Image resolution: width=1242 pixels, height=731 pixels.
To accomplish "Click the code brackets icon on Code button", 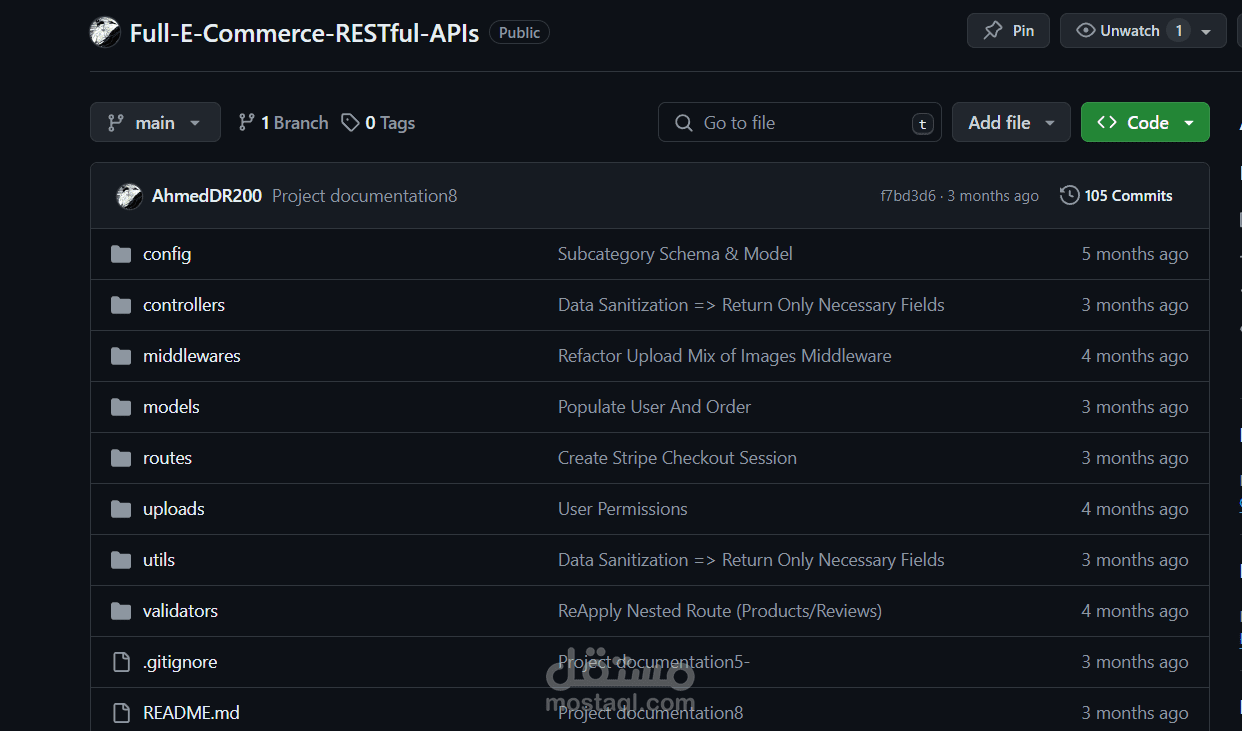I will coord(1106,121).
